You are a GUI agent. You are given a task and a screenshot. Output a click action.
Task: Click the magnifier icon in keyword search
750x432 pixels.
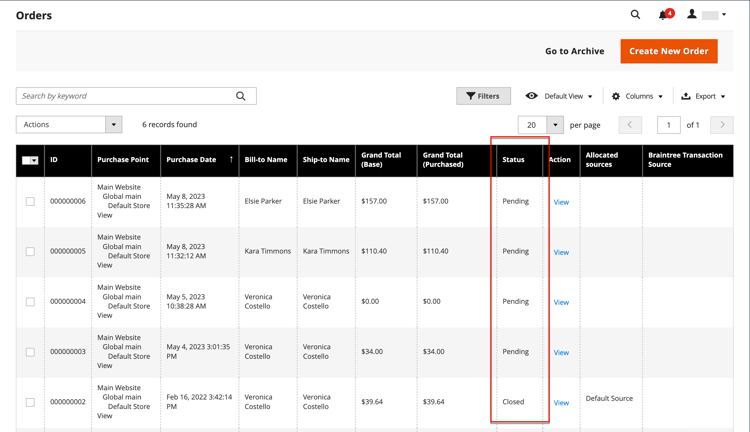tap(241, 96)
